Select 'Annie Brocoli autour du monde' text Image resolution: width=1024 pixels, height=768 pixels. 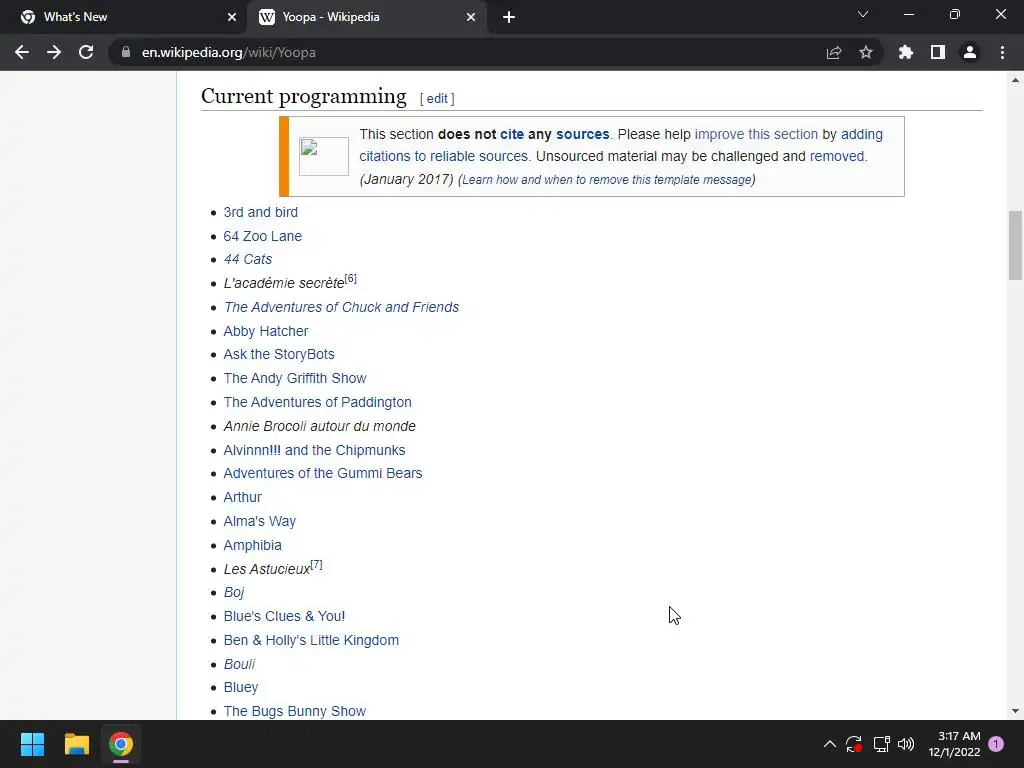(x=319, y=426)
